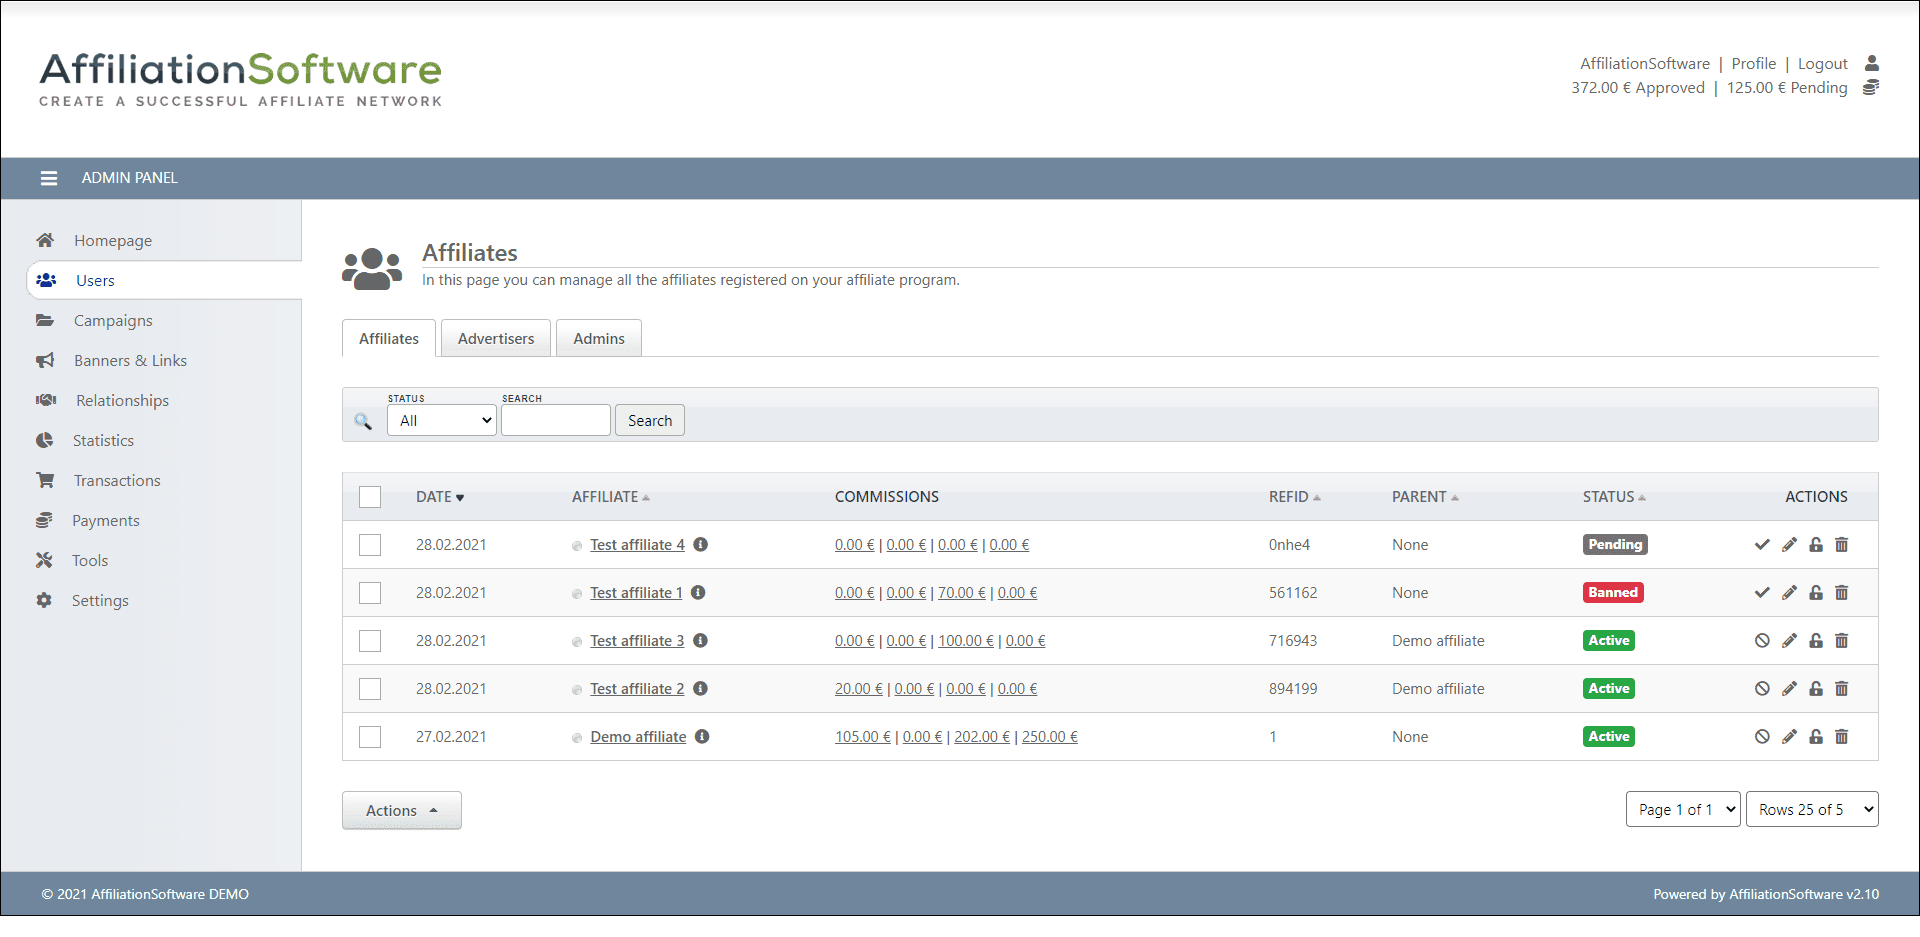The image size is (1920, 937).
Task: Click the hamburger menu icon beside ADMIN PANEL
Action: (48, 178)
